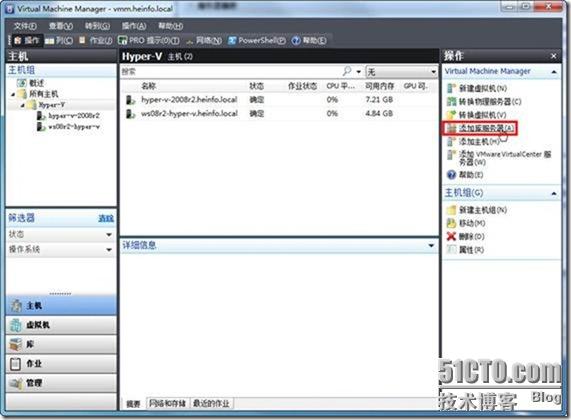Image resolution: width=571 pixels, height=420 pixels.
Task: Collapse the 详细信息 panel
Action: [431, 246]
